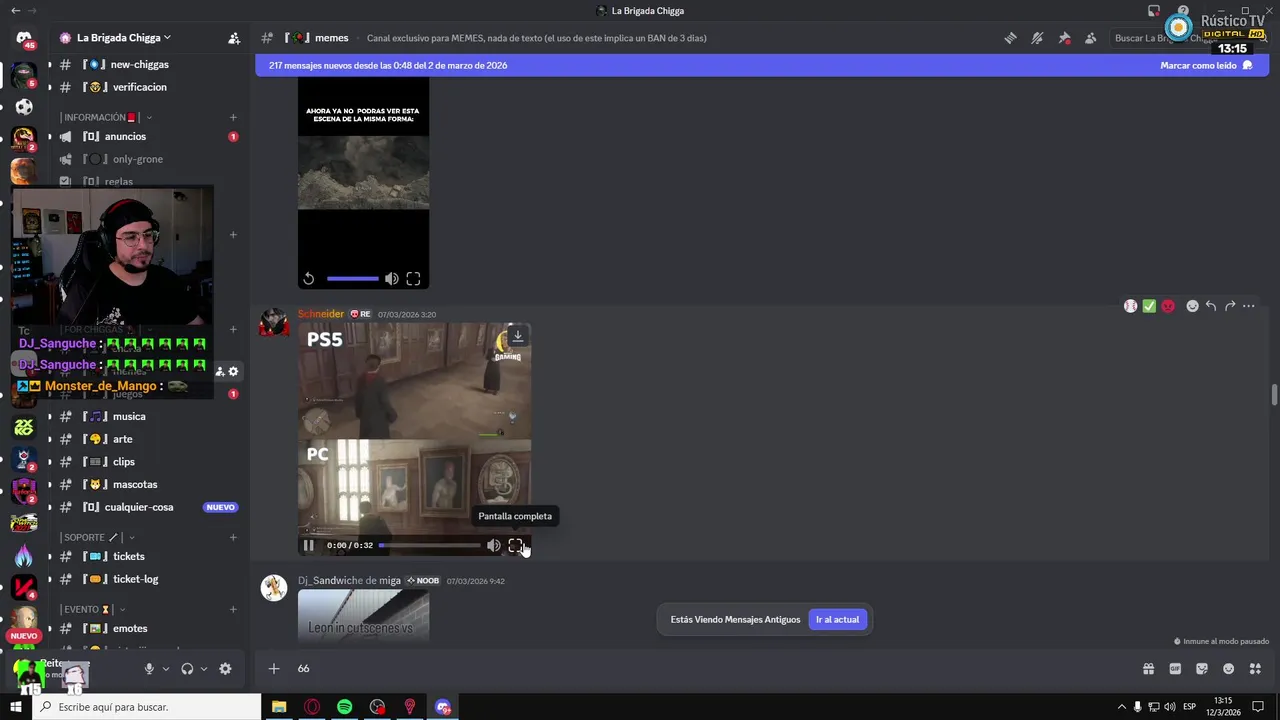Viewport: 1280px width, 720px height.
Task: Seek on the PS5 video progress bar
Action: (x=429, y=545)
